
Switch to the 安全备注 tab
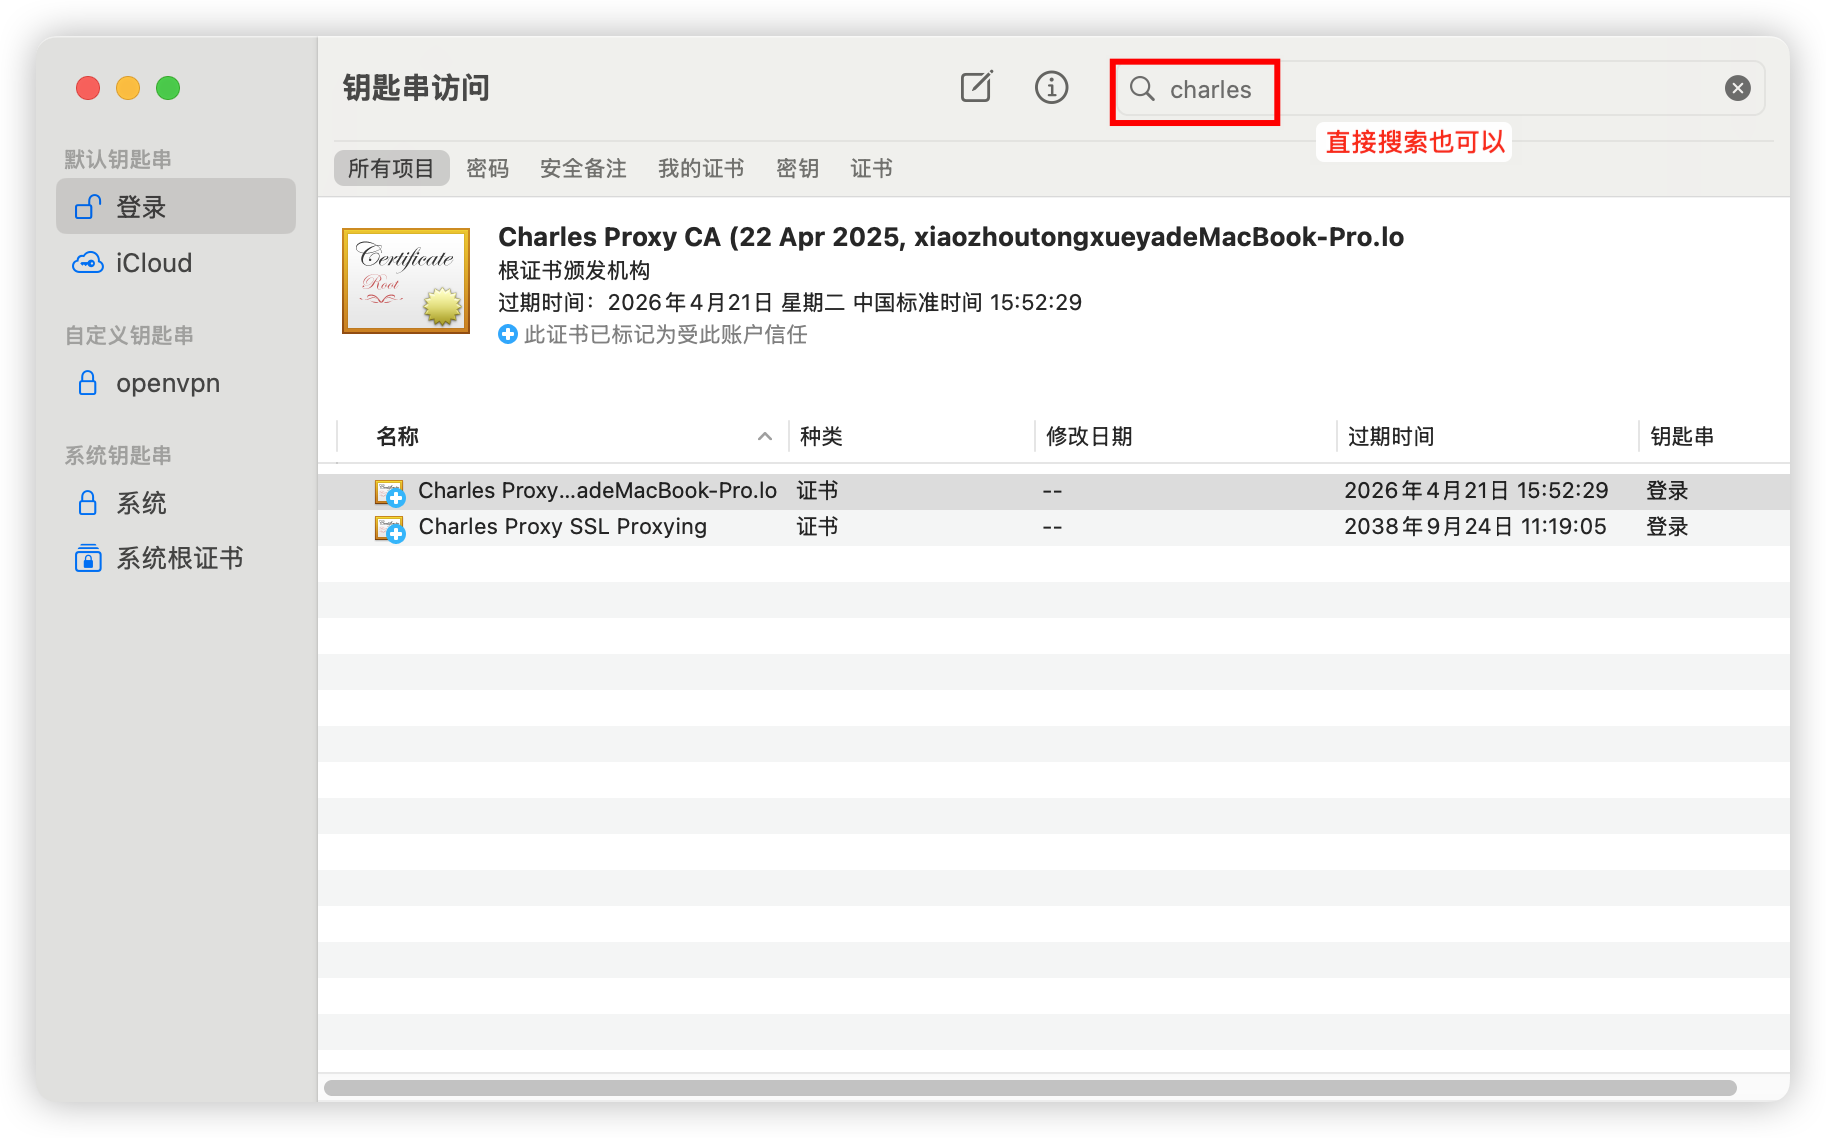click(583, 168)
